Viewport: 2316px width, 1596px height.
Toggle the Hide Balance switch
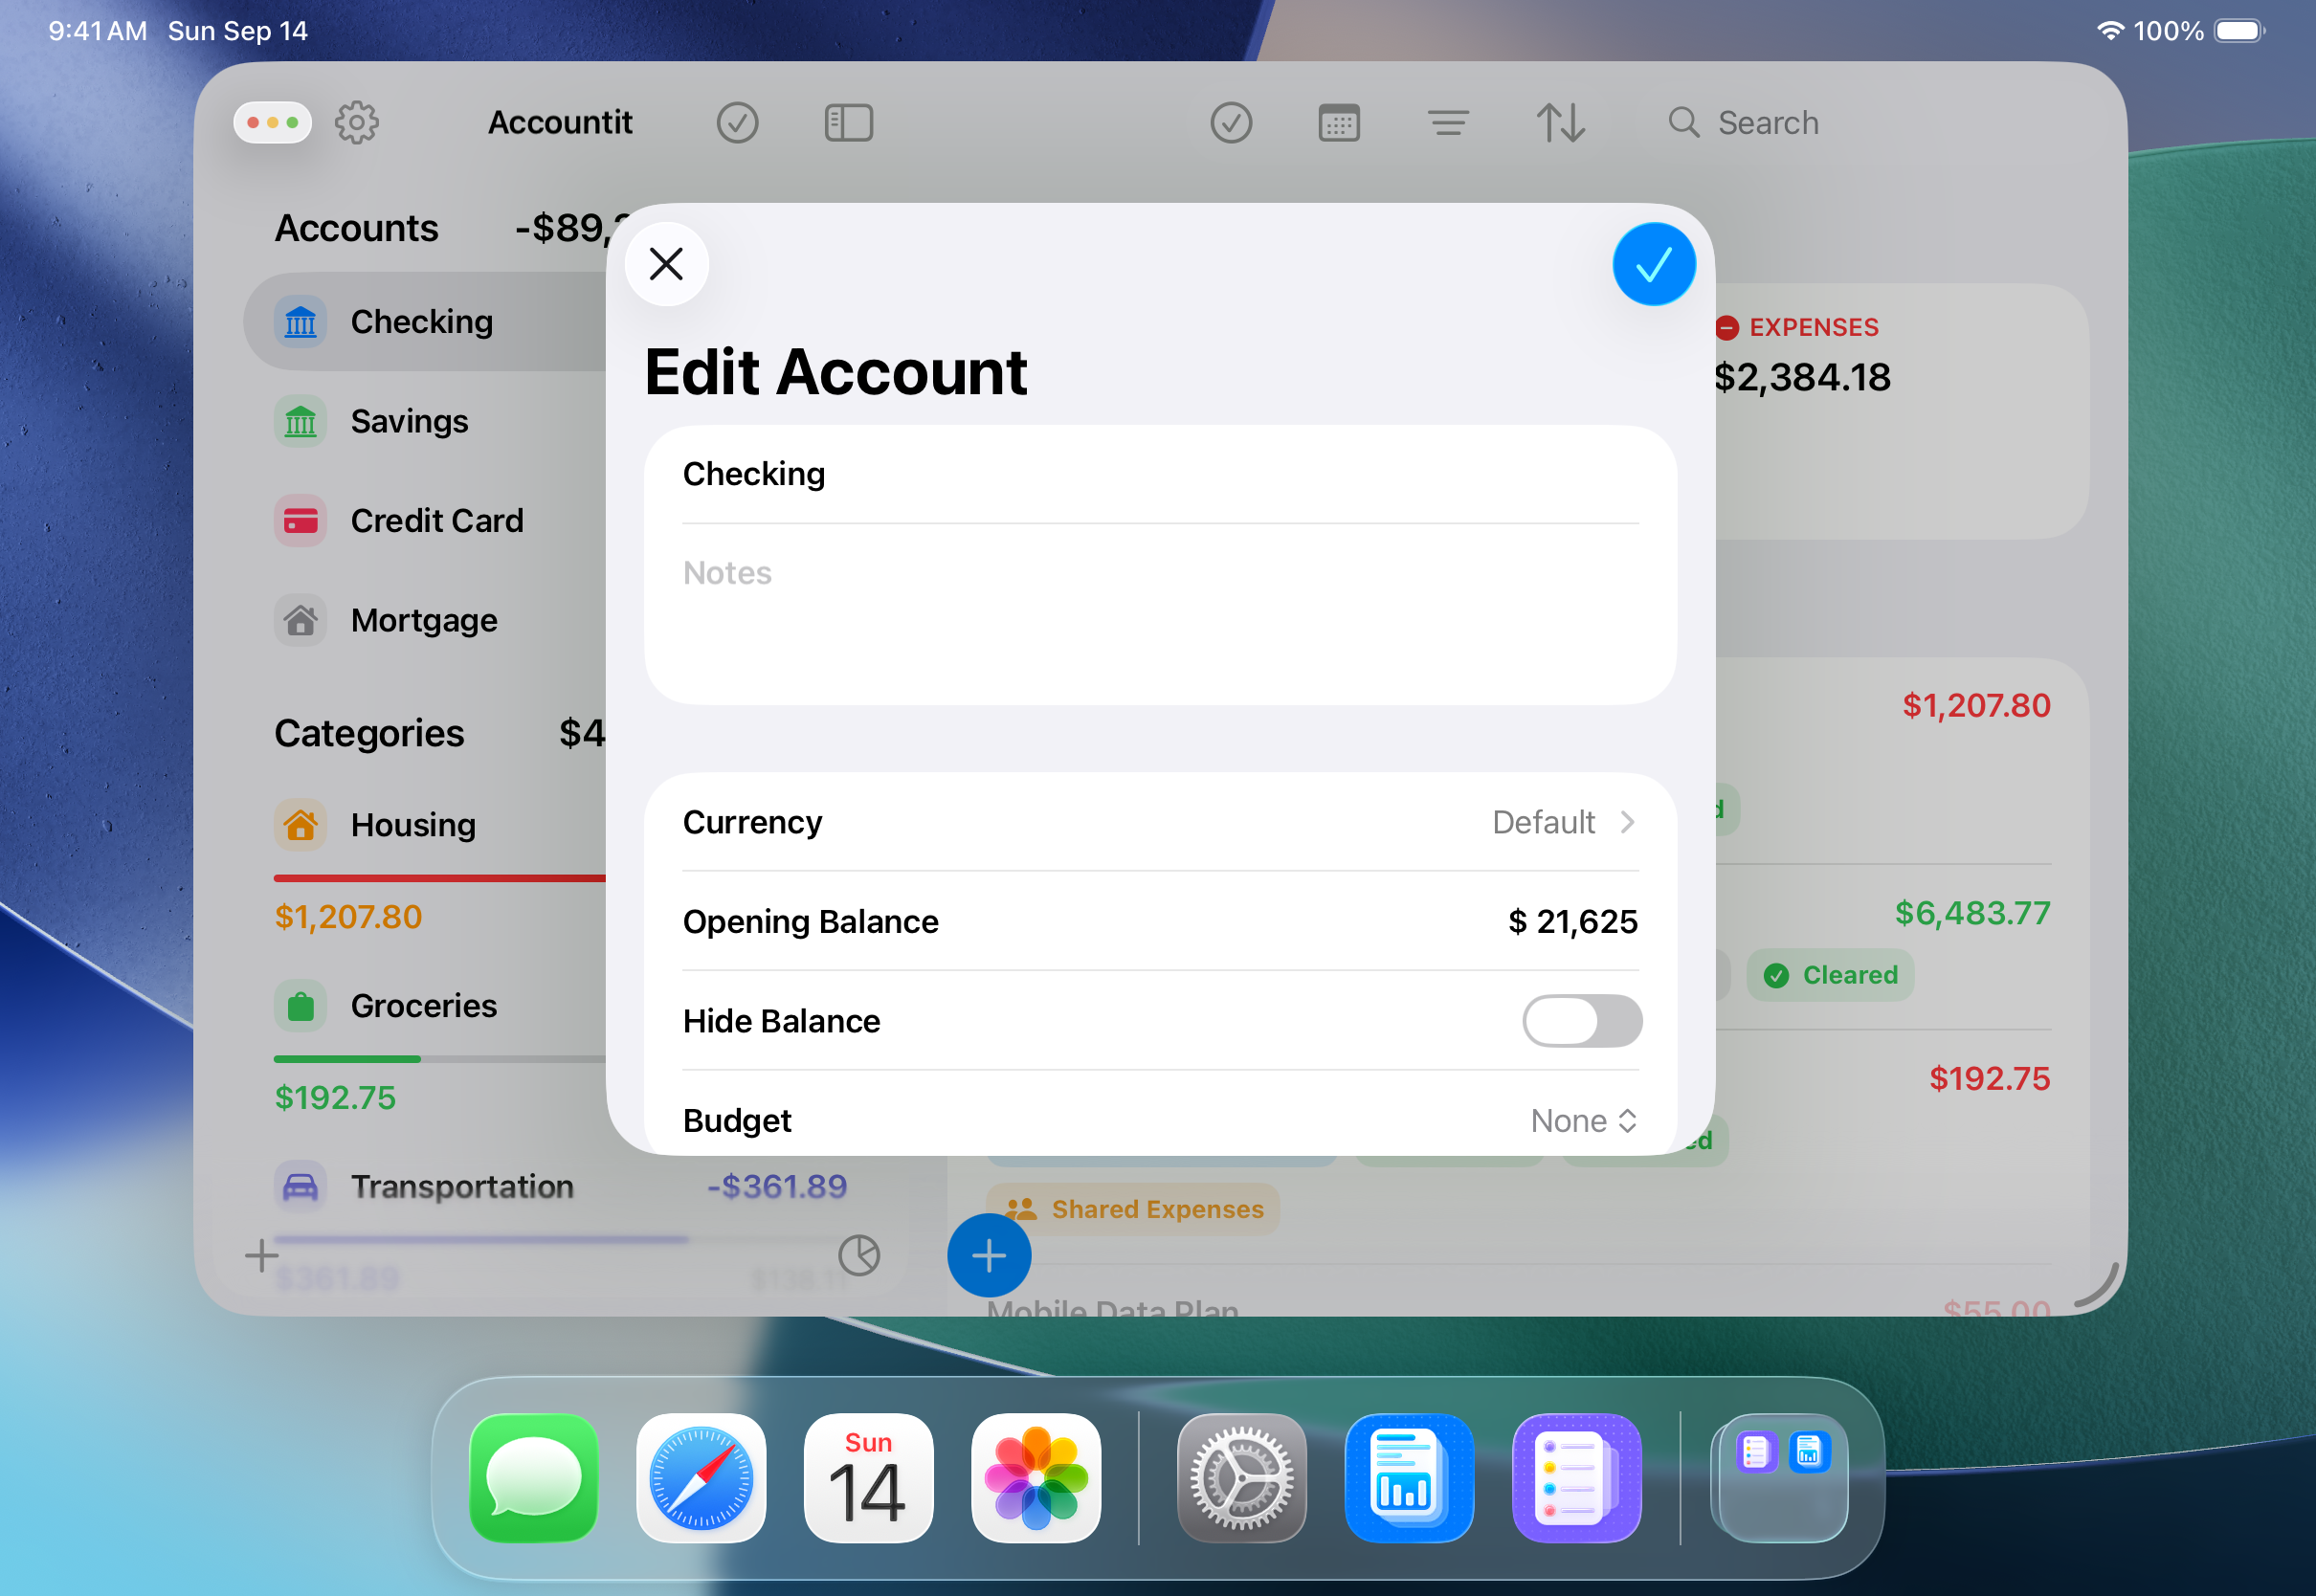tap(1581, 1021)
